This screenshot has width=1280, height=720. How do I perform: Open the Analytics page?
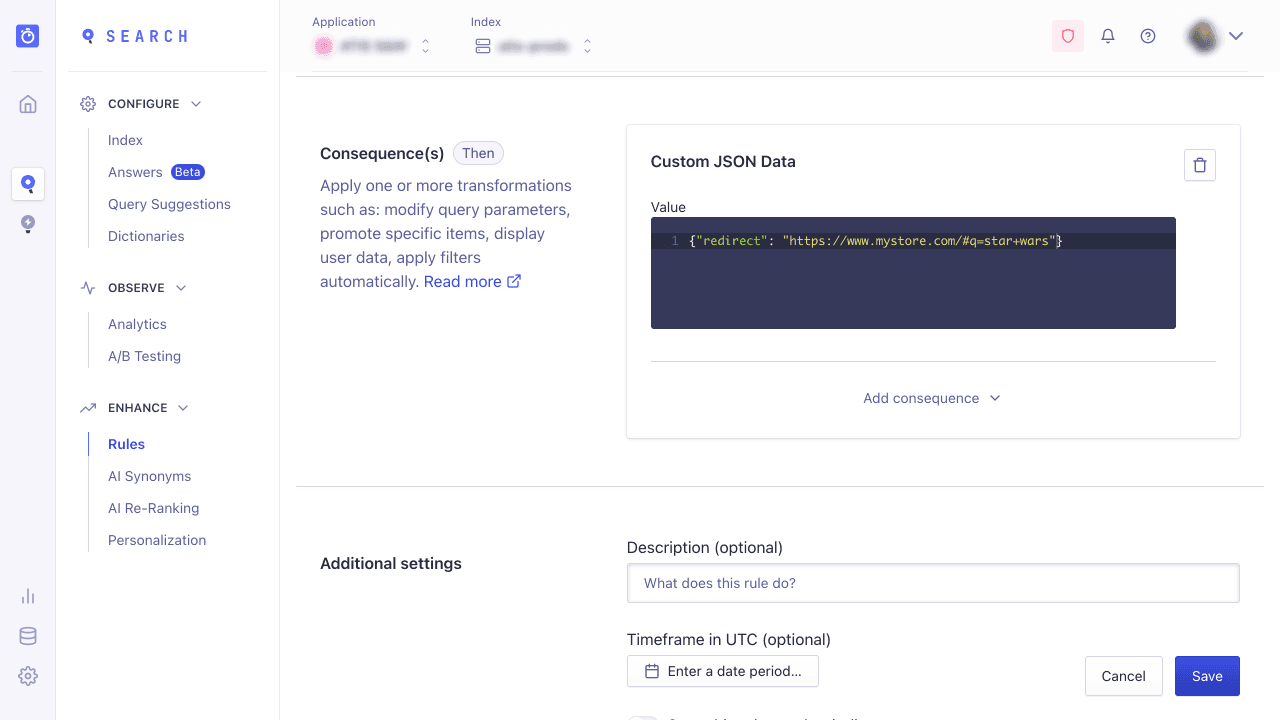coord(137,324)
